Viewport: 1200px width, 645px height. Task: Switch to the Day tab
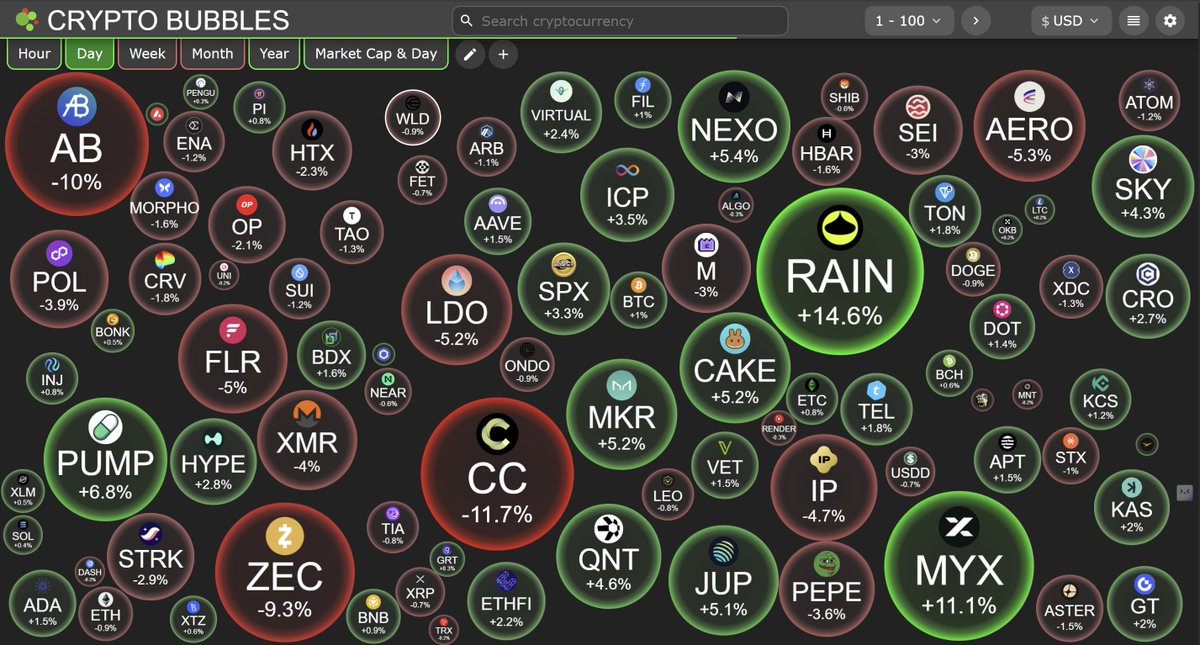pyautogui.click(x=90, y=54)
